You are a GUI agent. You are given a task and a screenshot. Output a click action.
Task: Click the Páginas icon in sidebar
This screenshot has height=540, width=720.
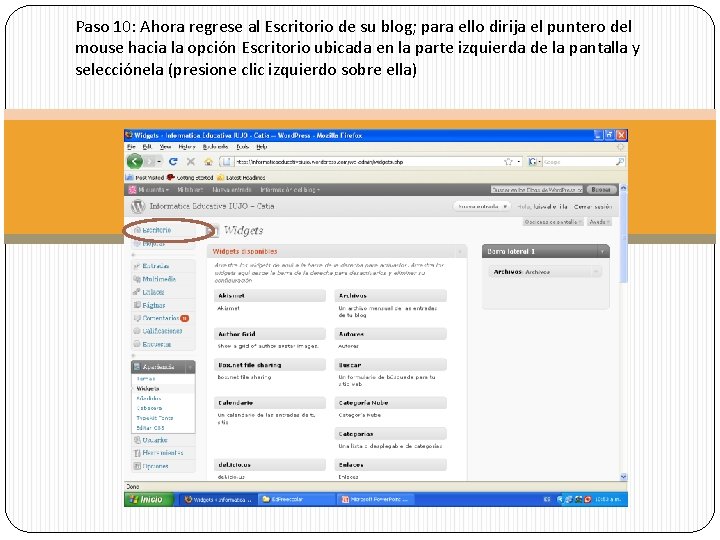[136, 305]
